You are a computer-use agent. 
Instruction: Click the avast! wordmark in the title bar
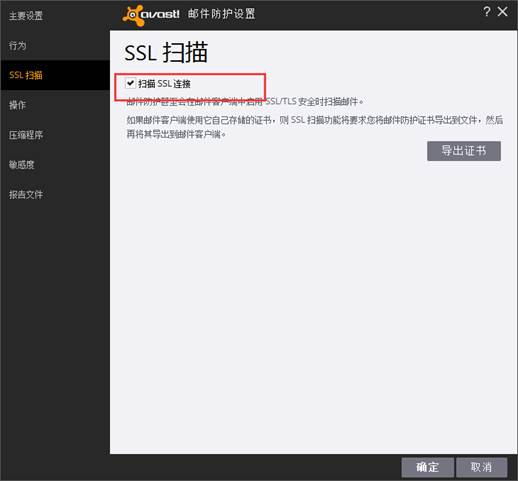[160, 14]
